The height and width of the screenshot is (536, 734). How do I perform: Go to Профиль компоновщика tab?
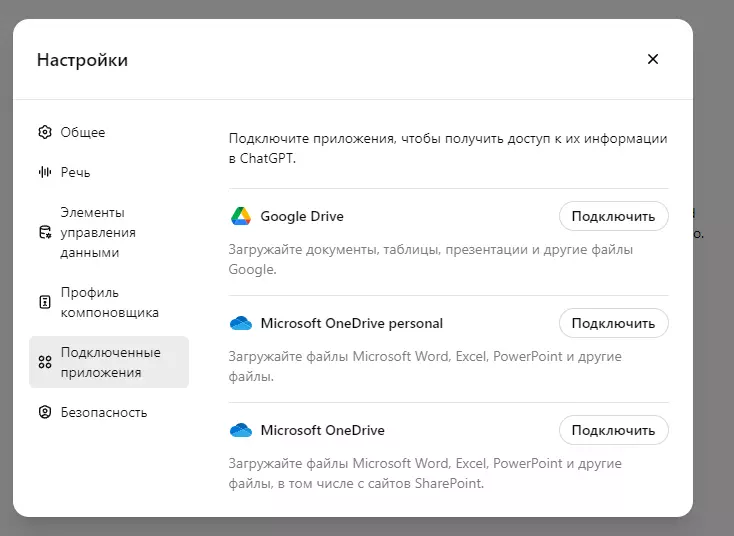click(x=109, y=302)
